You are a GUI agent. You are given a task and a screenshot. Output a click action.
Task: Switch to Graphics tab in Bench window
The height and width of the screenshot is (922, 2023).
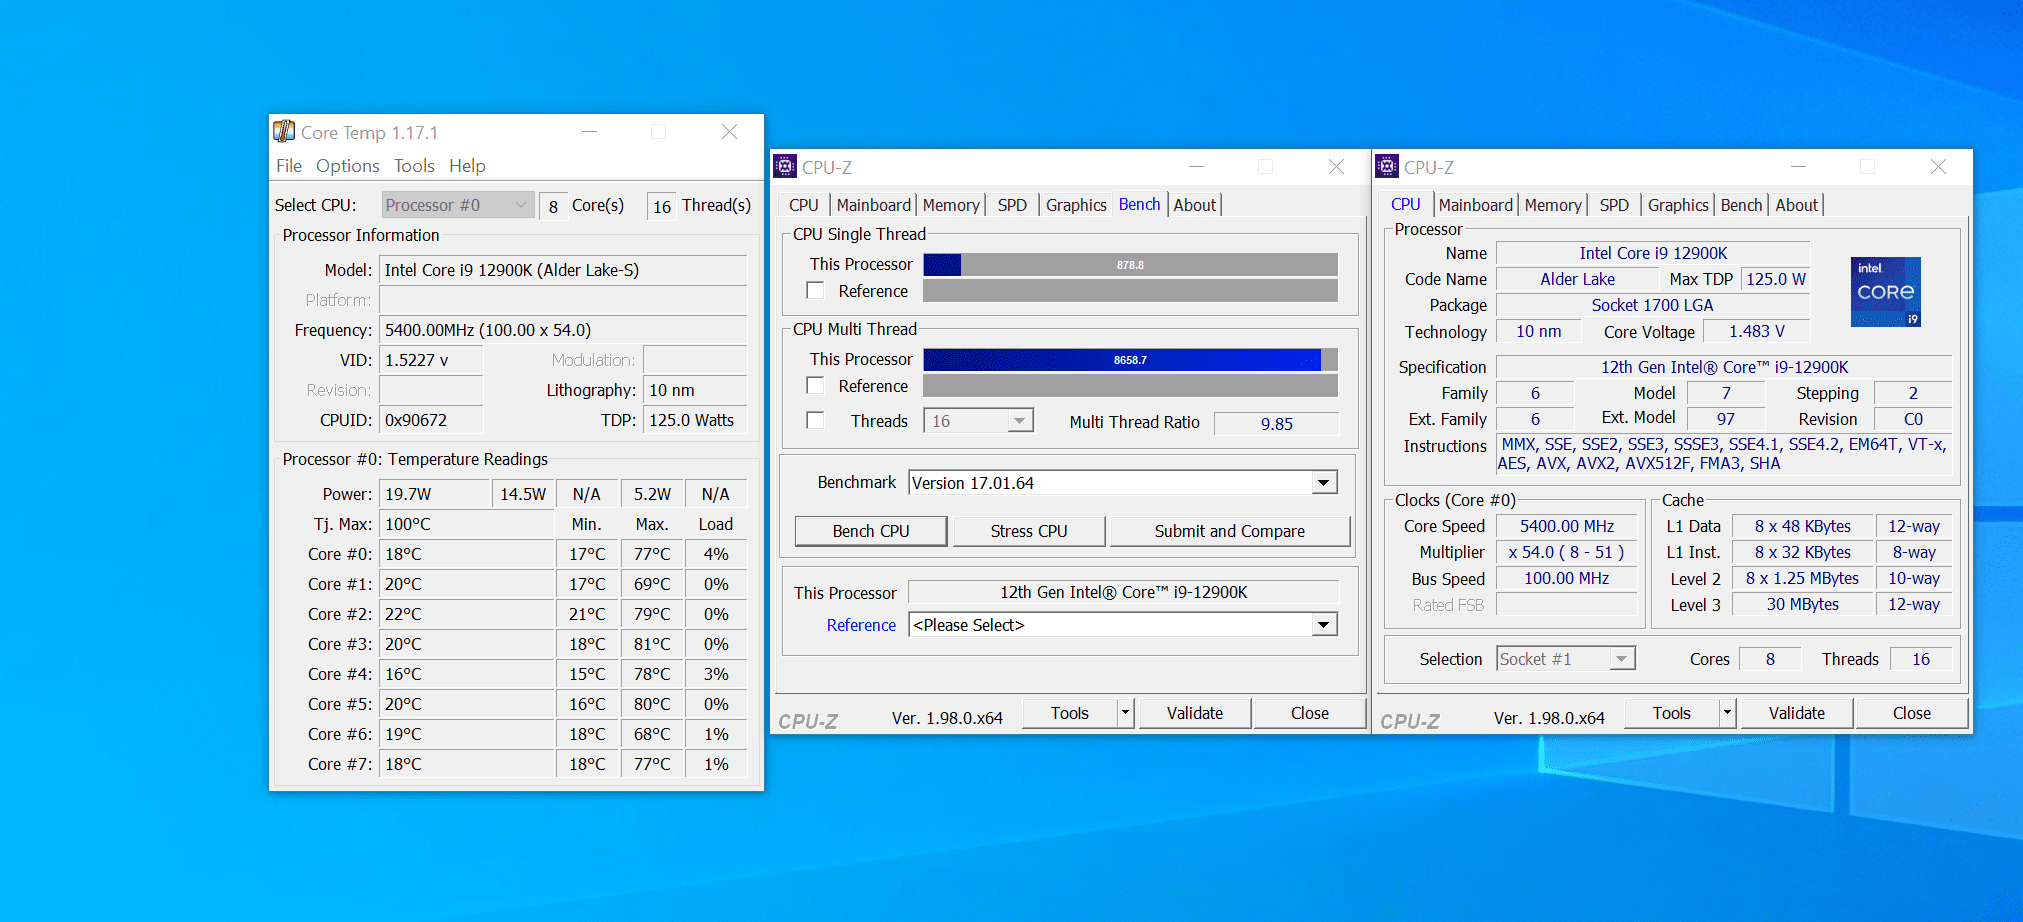(x=1076, y=205)
